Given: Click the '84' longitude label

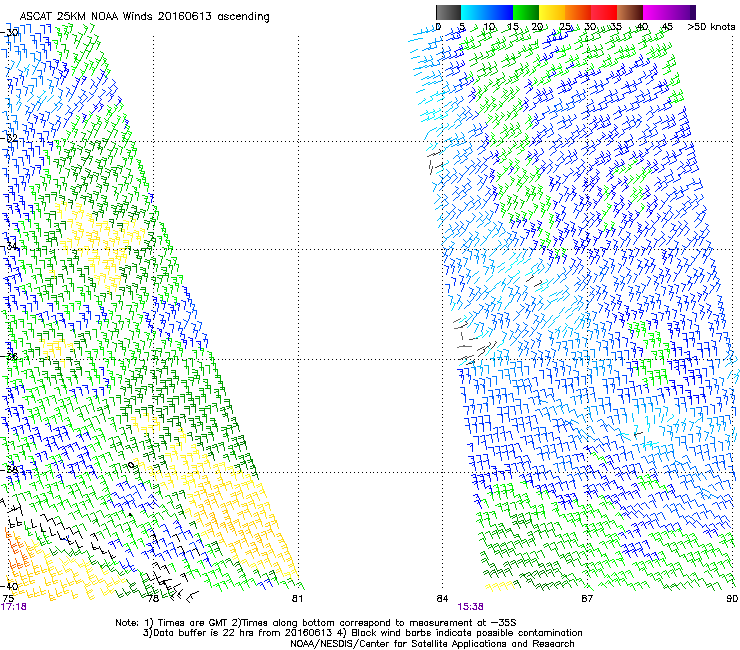Looking at the screenshot, I should (442, 599).
